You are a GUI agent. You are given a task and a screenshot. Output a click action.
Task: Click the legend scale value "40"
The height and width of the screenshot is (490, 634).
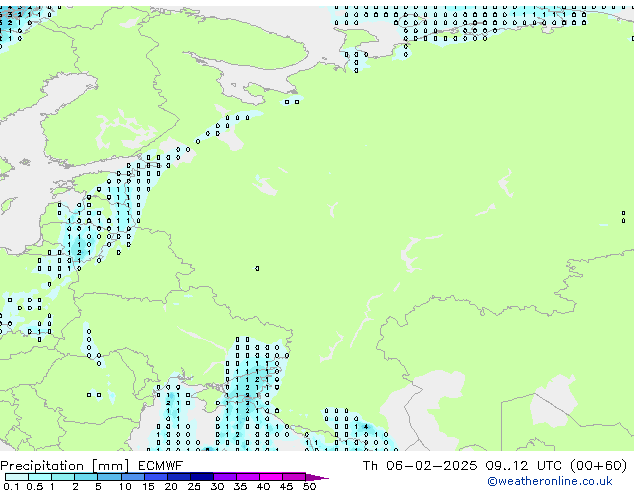point(263,486)
